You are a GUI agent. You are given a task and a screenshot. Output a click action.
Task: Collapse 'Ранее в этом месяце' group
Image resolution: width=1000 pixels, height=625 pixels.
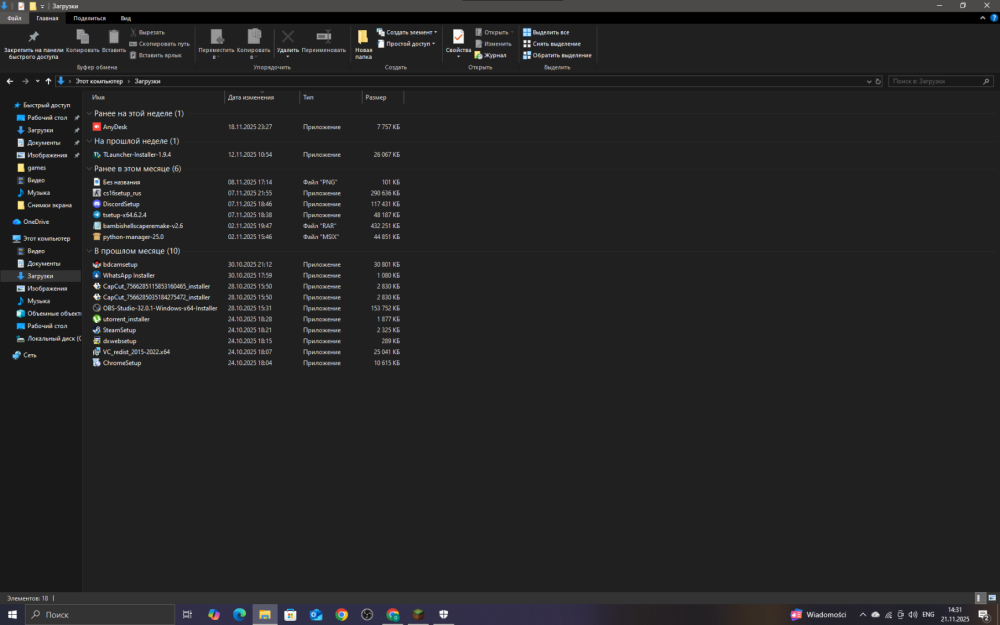[89, 169]
